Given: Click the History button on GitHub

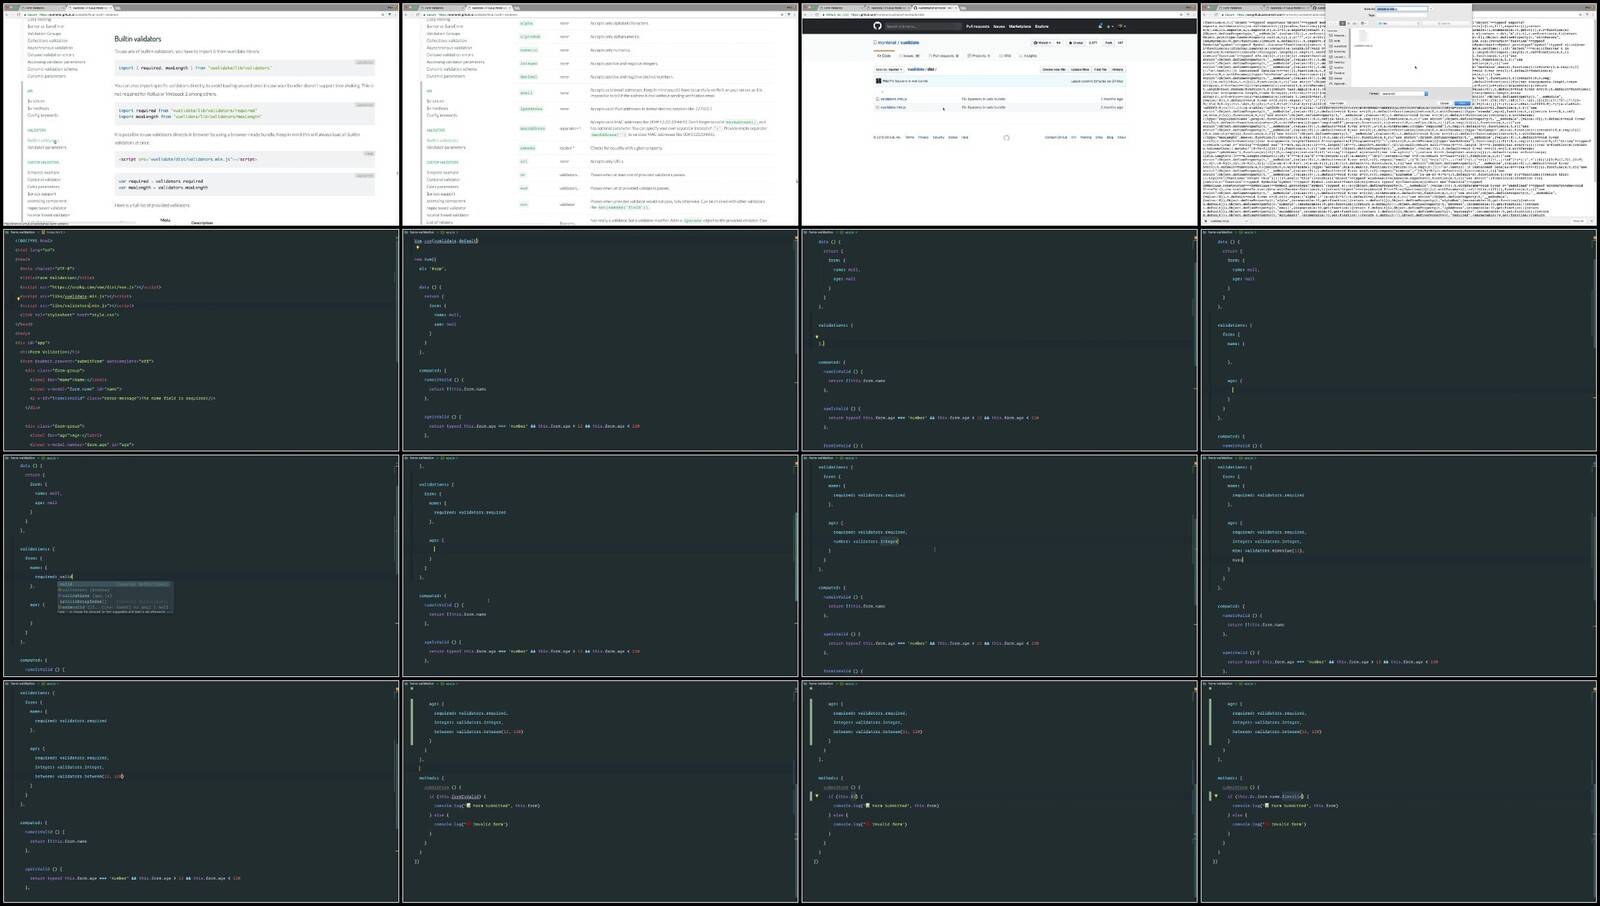Looking at the screenshot, I should 1117,69.
